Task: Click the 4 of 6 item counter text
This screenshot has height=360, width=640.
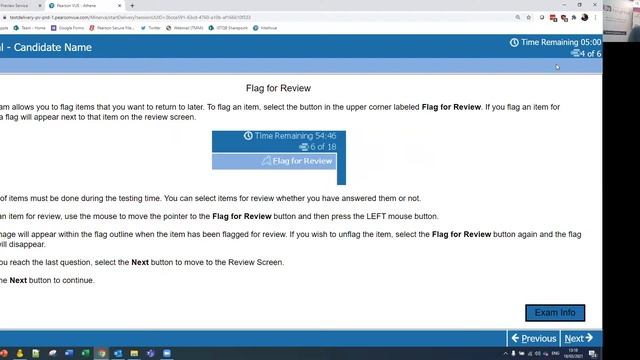Action: (591, 53)
